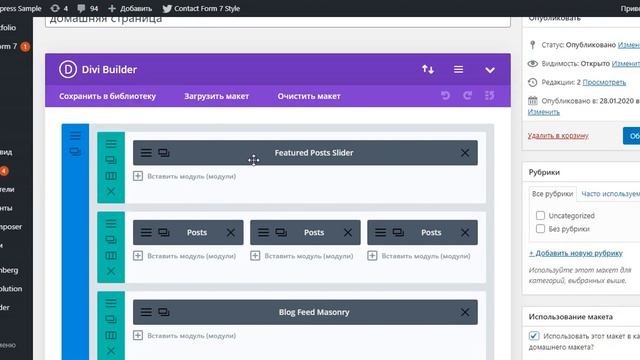Image resolution: width=640 pixels, height=360 pixels.
Task: Delete the three-Posts row
Action: point(111,271)
